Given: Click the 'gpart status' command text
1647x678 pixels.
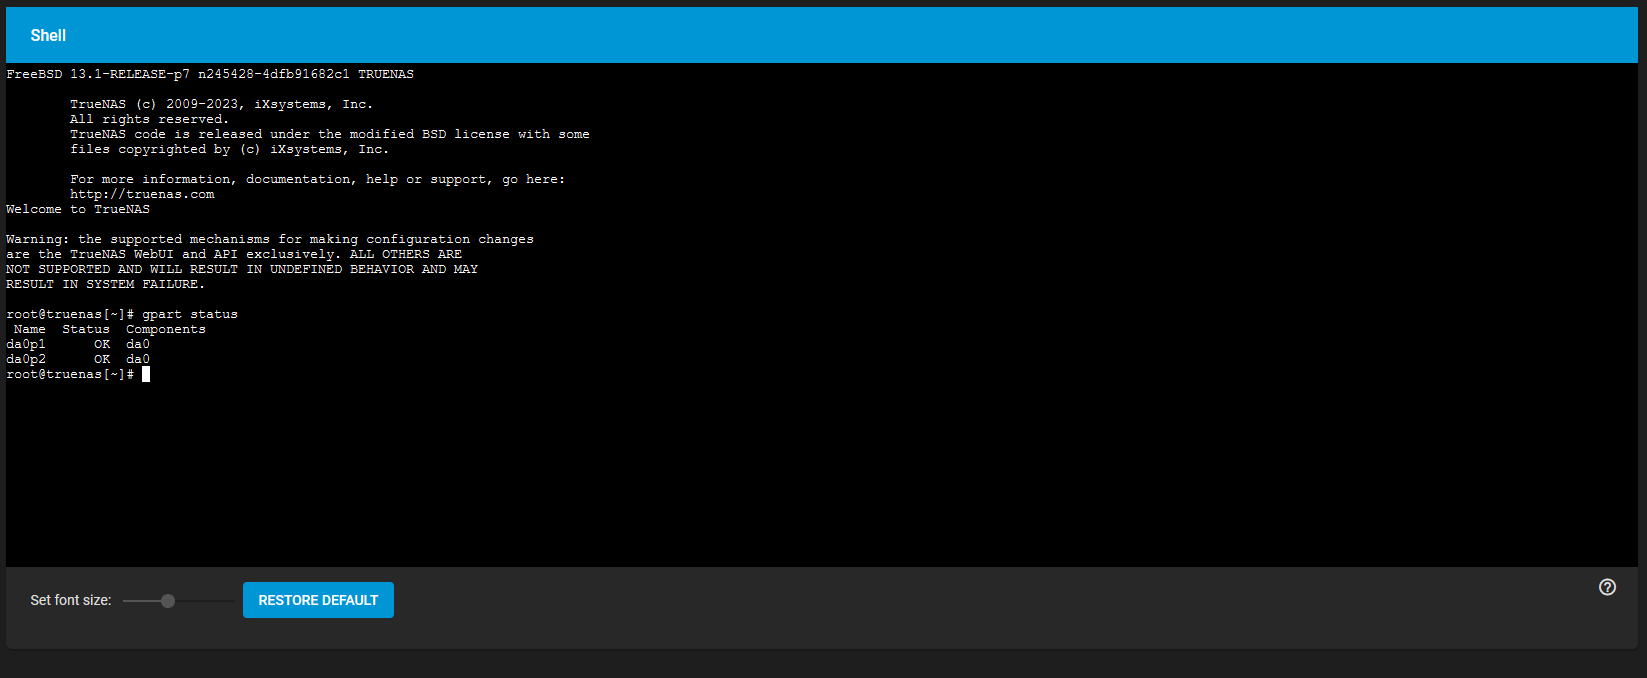Looking at the screenshot, I should pos(190,314).
